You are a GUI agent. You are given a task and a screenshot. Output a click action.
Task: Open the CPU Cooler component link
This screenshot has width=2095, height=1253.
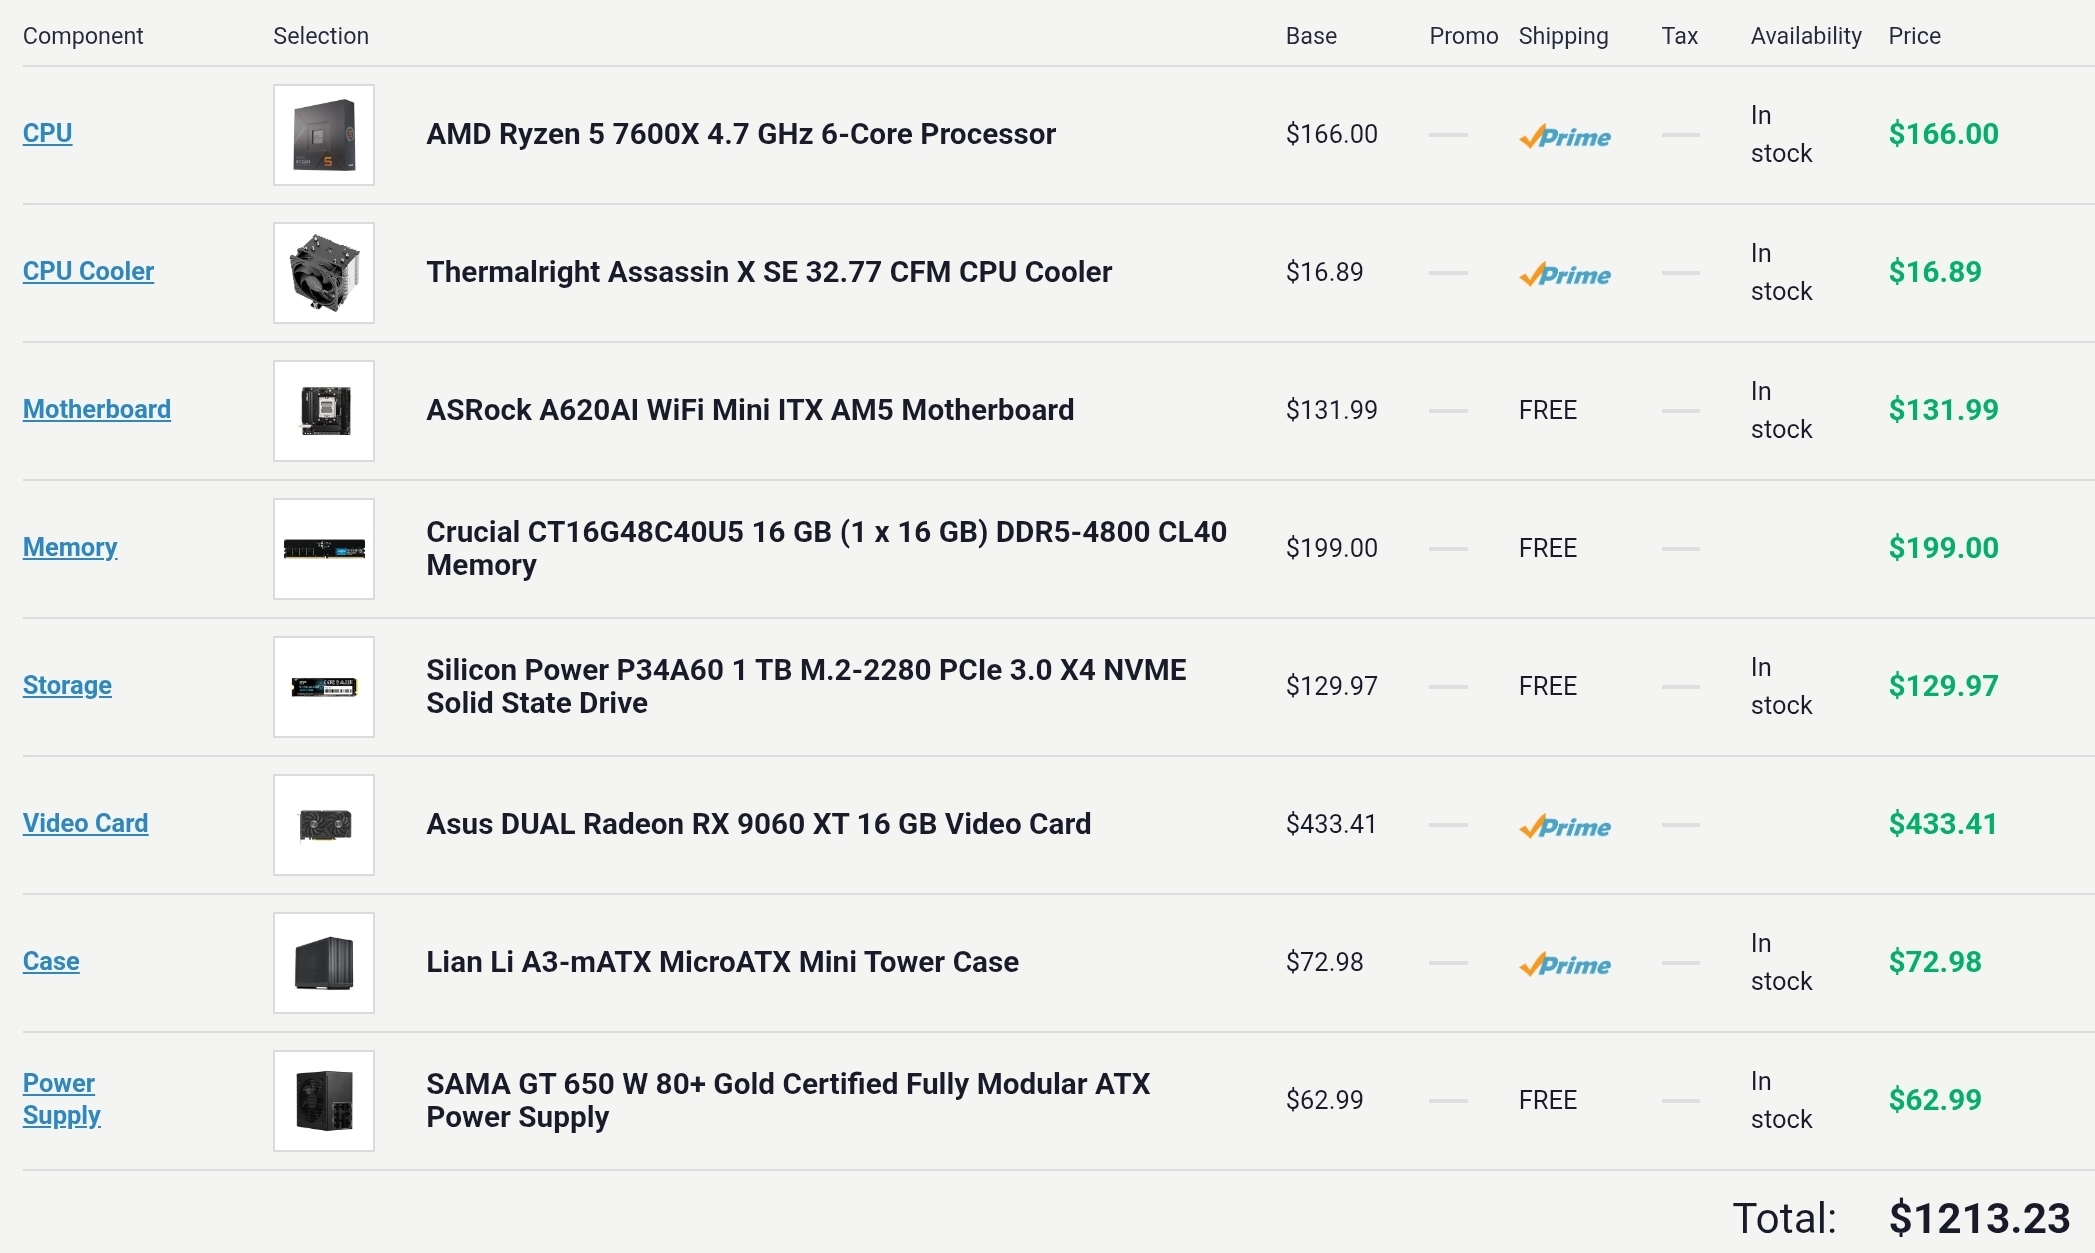(x=88, y=271)
